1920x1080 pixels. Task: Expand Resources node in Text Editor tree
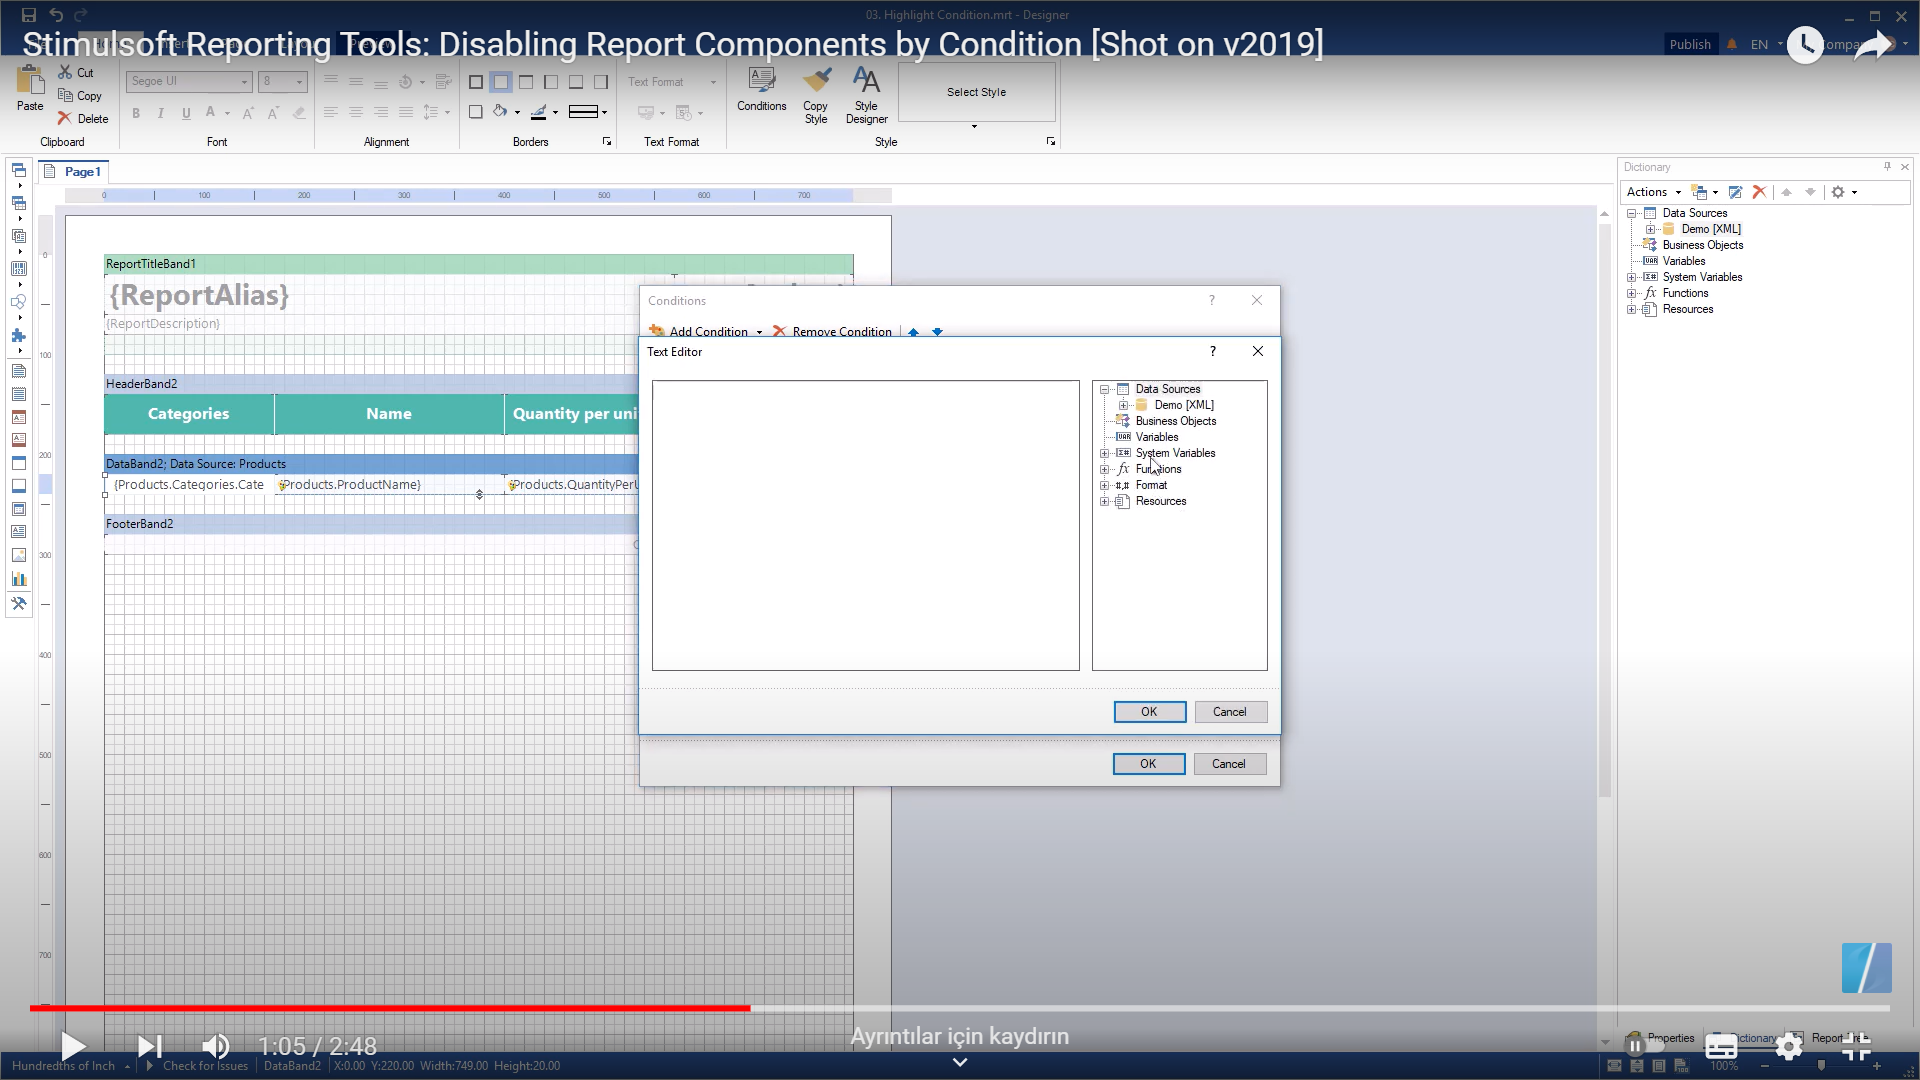(1104, 501)
